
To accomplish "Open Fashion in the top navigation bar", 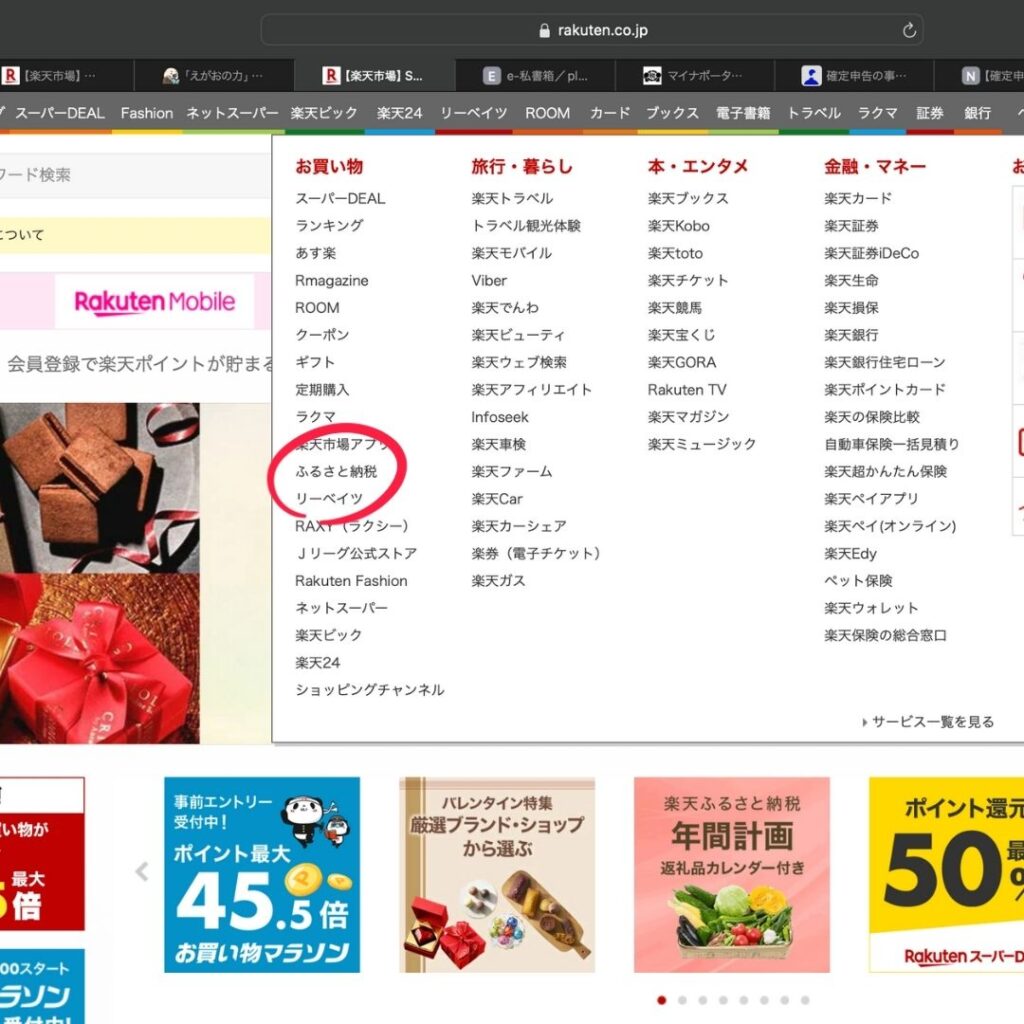I will point(146,113).
